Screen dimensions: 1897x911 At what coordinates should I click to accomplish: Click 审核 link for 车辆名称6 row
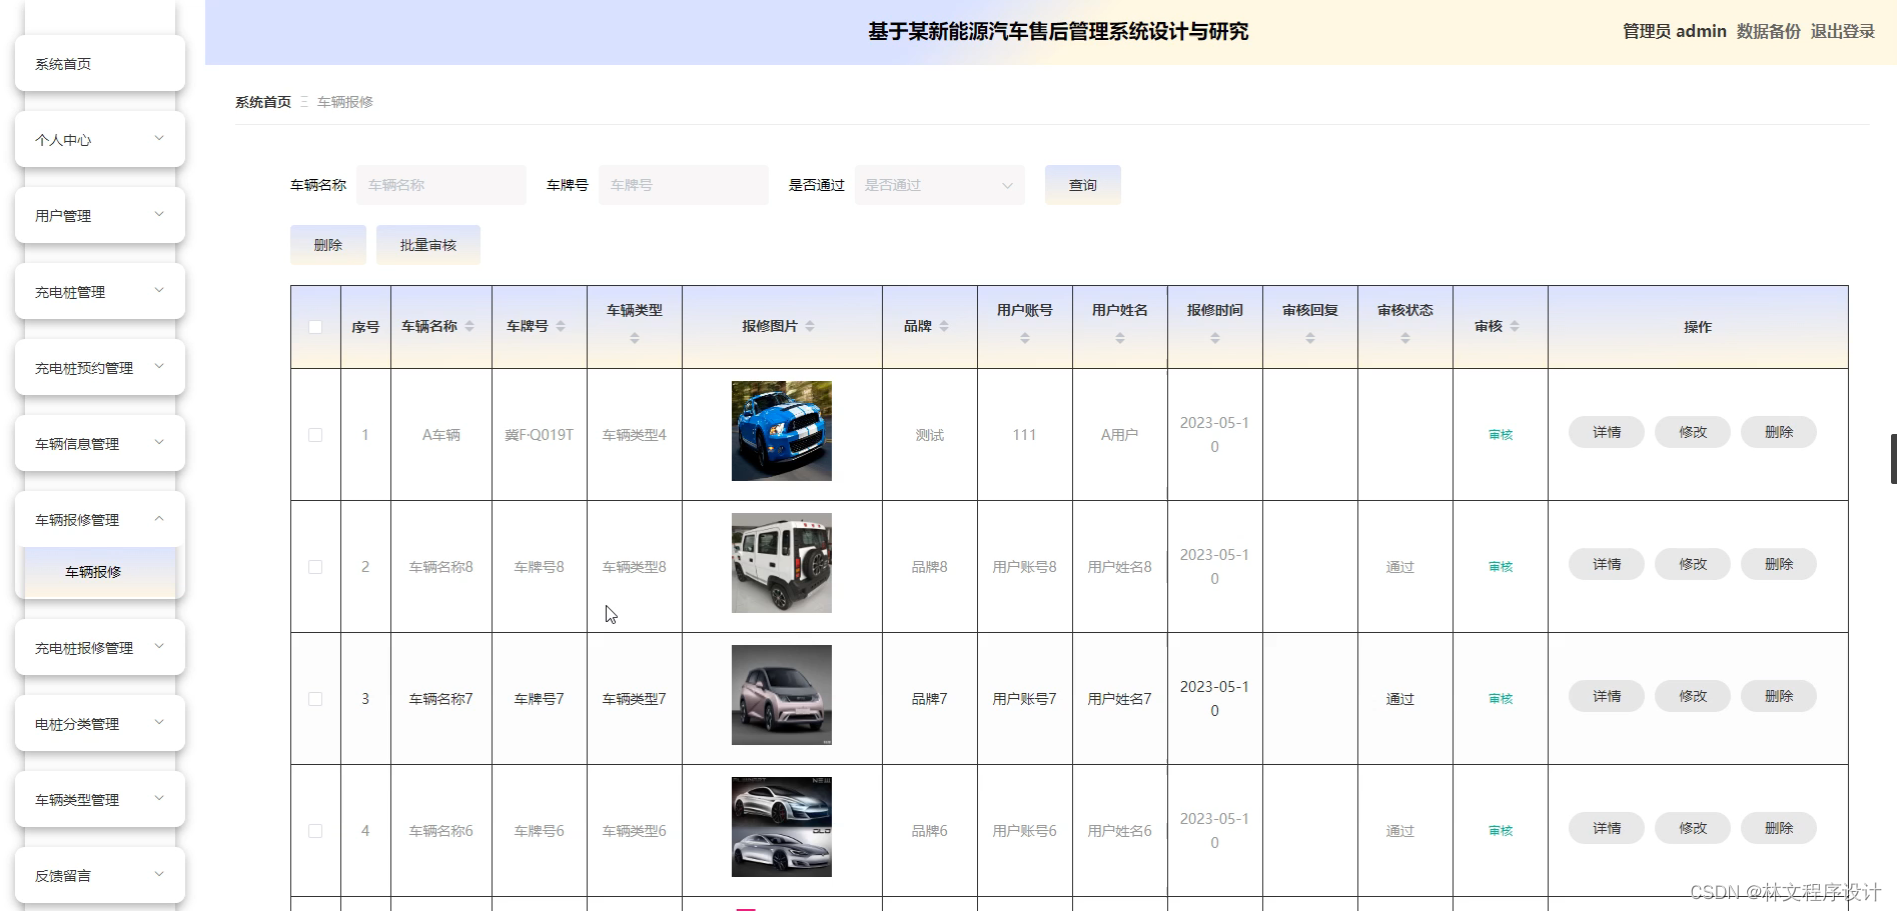1500,831
